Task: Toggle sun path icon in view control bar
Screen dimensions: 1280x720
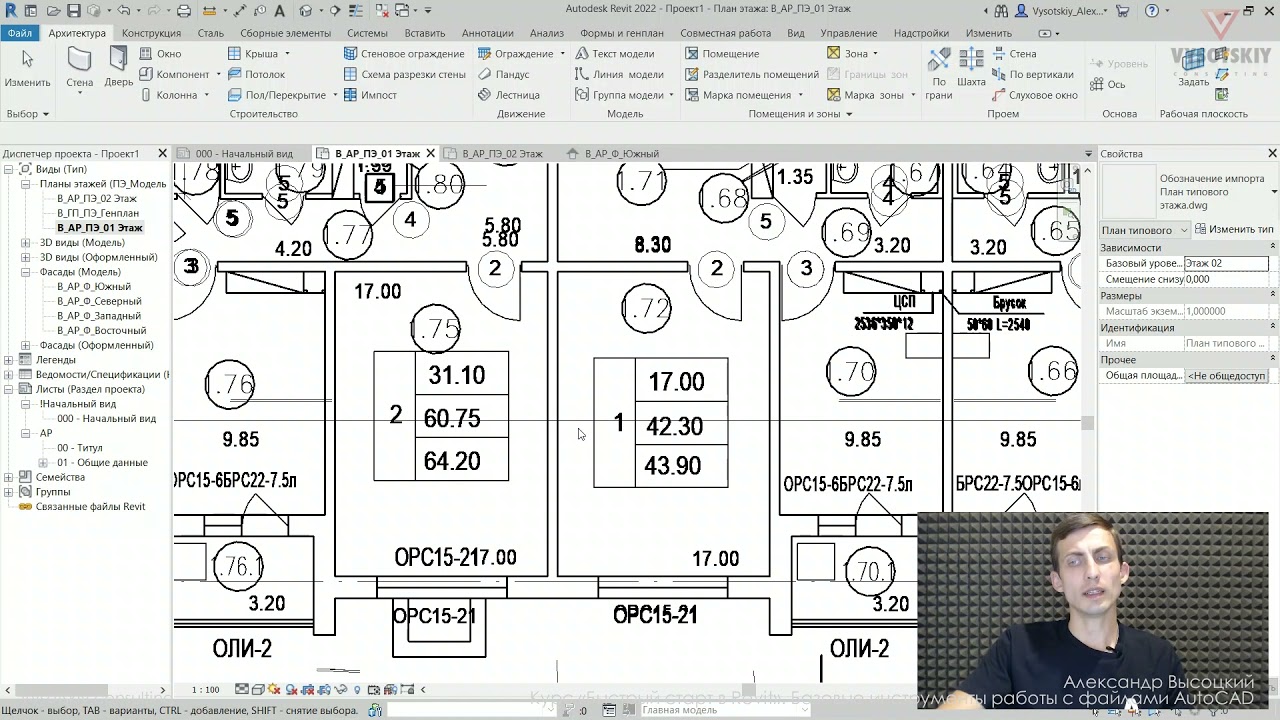Action: pyautogui.click(x=275, y=689)
